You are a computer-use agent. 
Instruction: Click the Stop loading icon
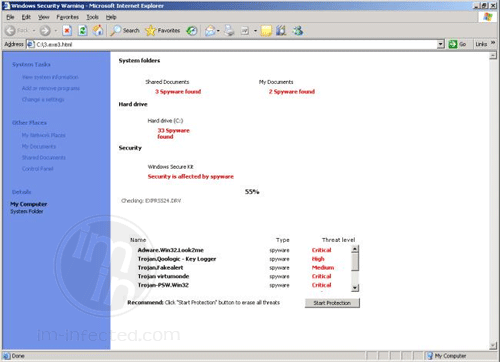tap(67, 31)
